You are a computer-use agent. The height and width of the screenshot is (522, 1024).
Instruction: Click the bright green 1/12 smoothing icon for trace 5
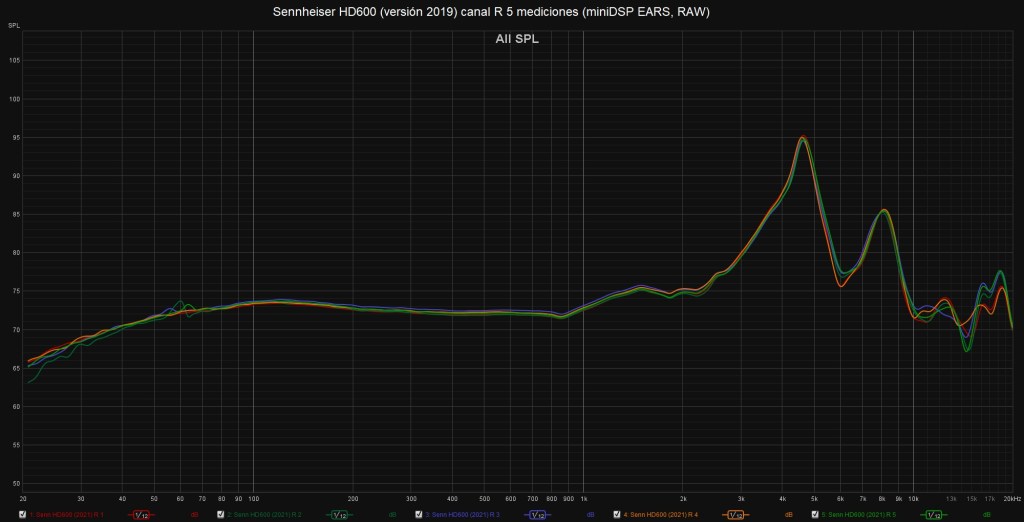coord(932,515)
